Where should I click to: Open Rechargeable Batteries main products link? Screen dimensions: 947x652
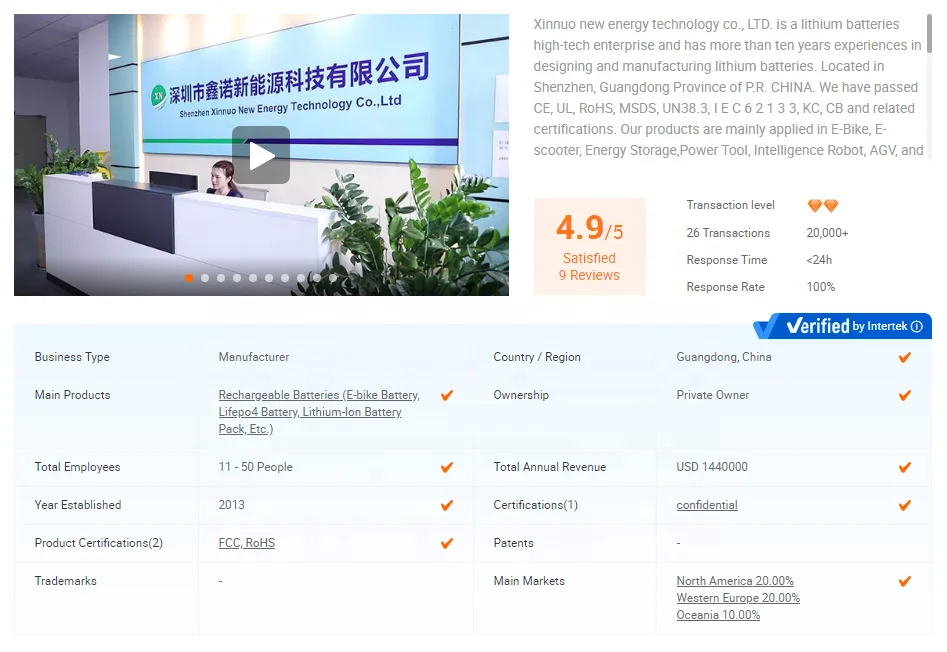pos(319,412)
